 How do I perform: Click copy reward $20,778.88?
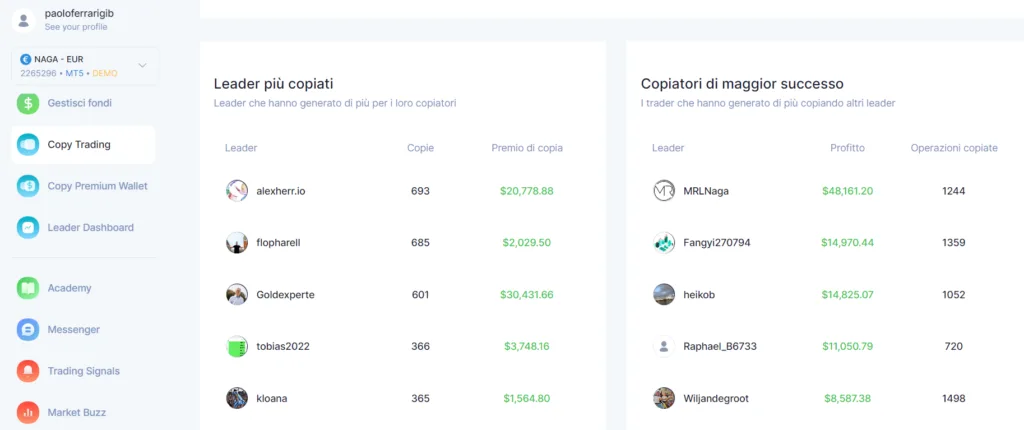pos(527,191)
